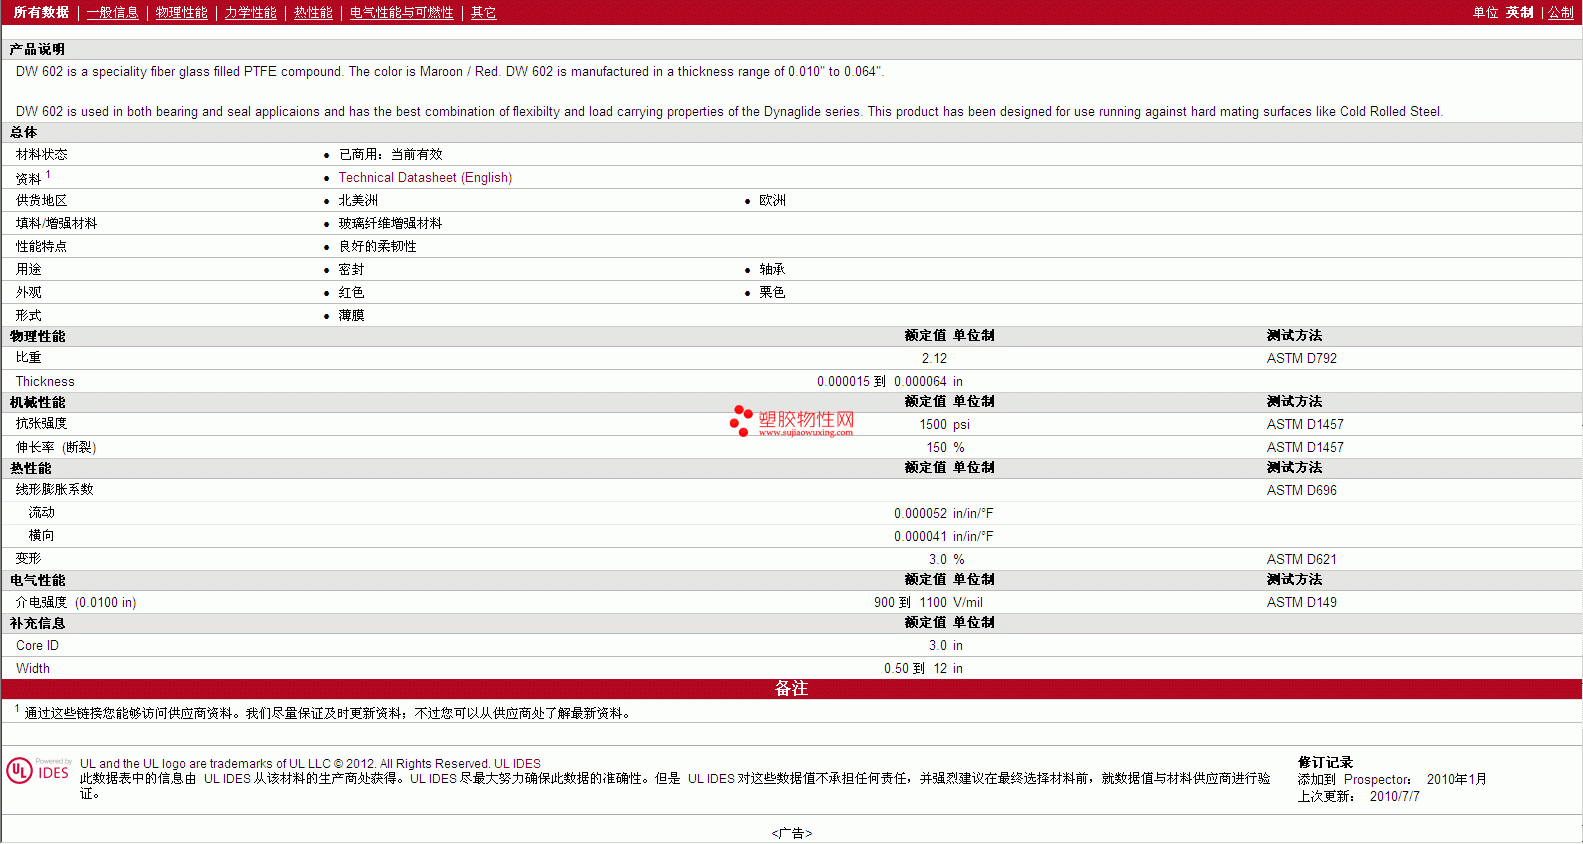
Task: Open the Technical Datasheet (English) link
Action: click(x=425, y=177)
